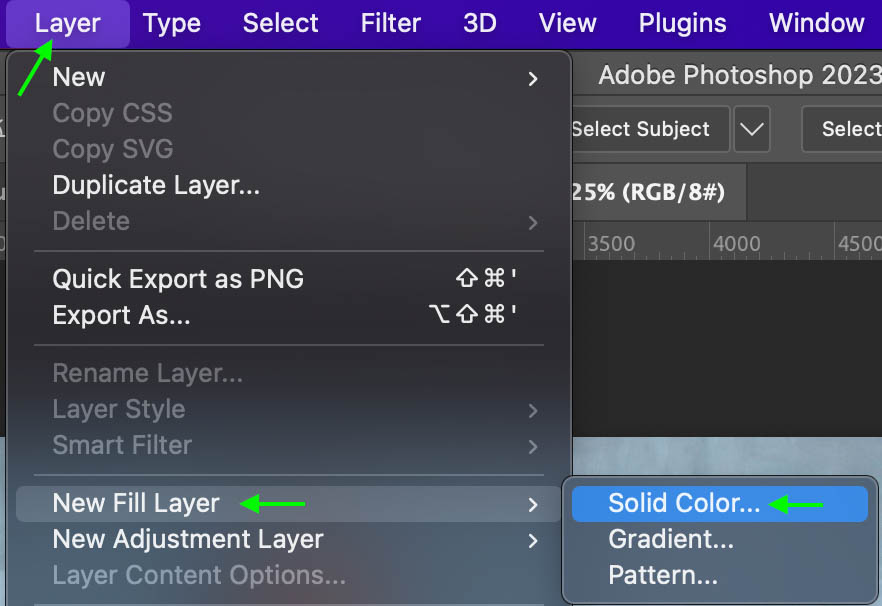Choose Duplicate Layer from the menu
The image size is (882, 606).
click(x=156, y=185)
